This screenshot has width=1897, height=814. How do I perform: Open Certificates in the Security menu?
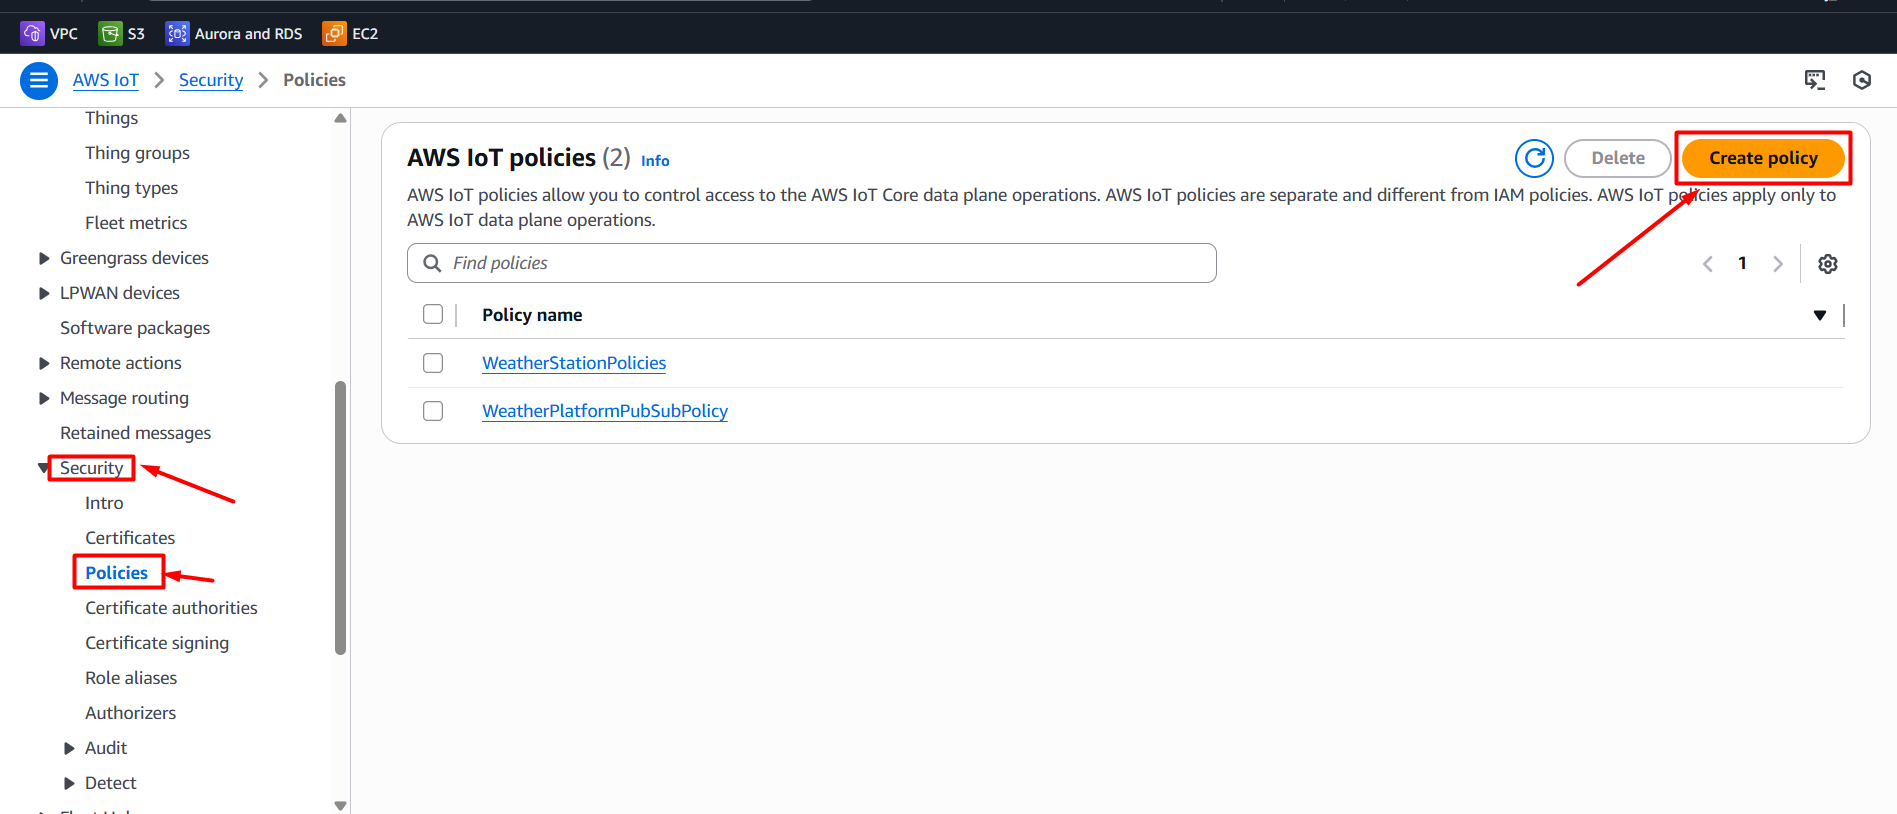click(130, 538)
